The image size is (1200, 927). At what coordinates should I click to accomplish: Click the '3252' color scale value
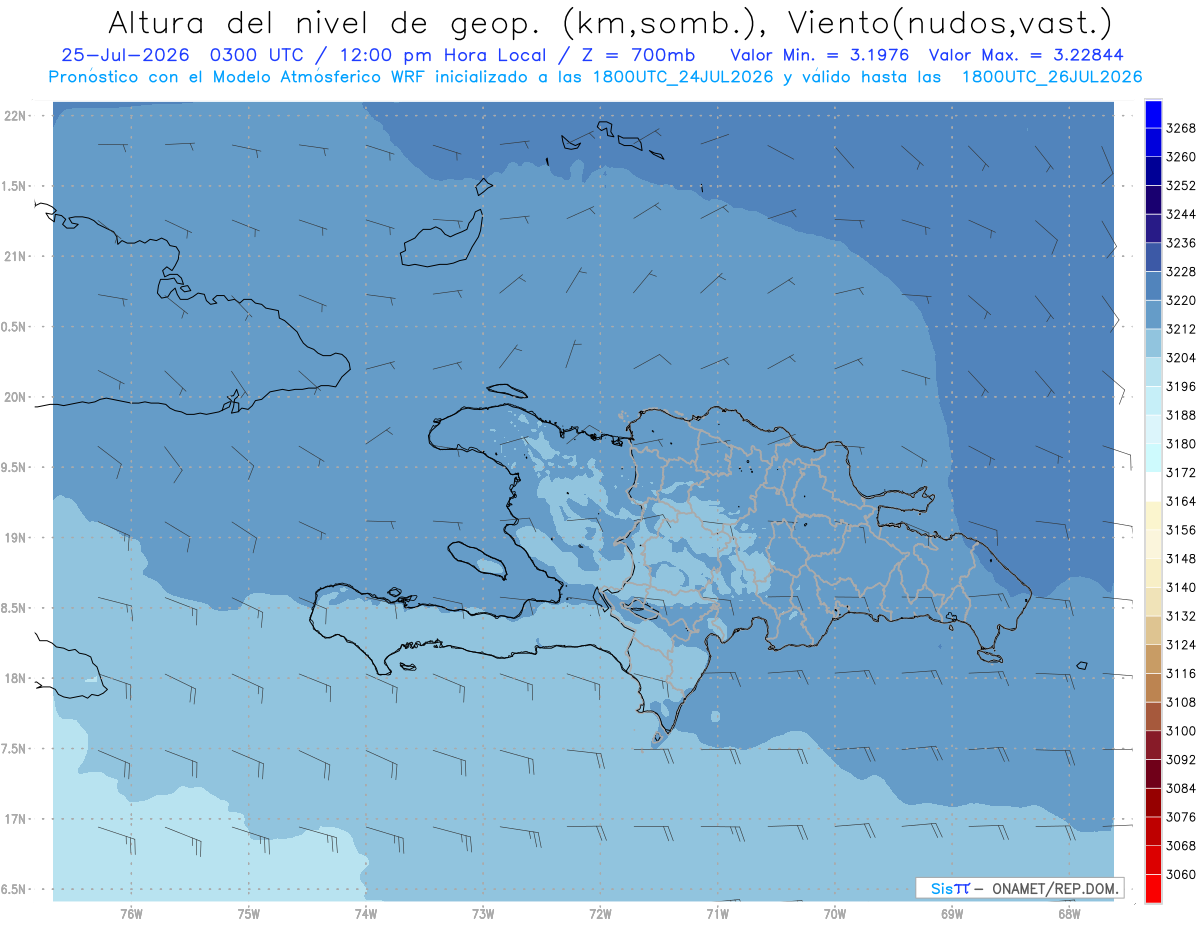1181,186
